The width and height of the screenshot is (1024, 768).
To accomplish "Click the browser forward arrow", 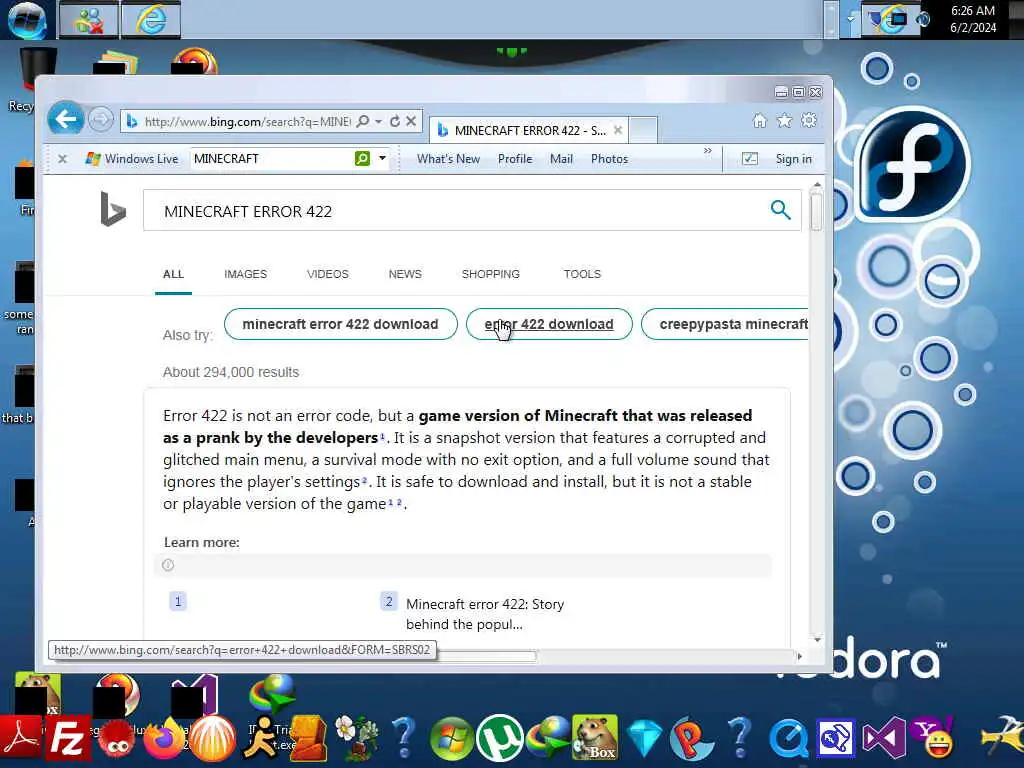I will coord(100,120).
